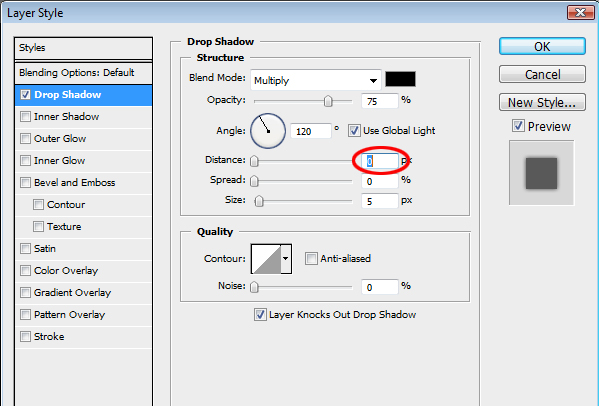Expand the Contour picker dropdown arrow
Image resolution: width=599 pixels, height=406 pixels.
[x=286, y=259]
